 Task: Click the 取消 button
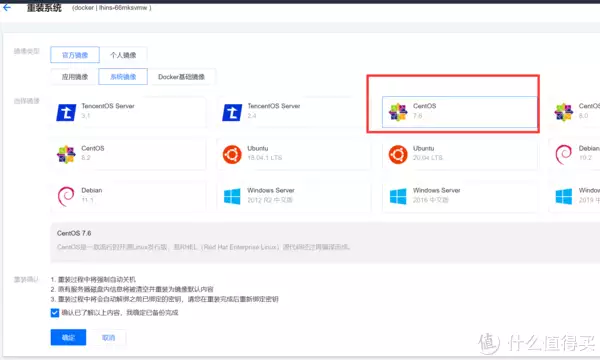pos(108,337)
